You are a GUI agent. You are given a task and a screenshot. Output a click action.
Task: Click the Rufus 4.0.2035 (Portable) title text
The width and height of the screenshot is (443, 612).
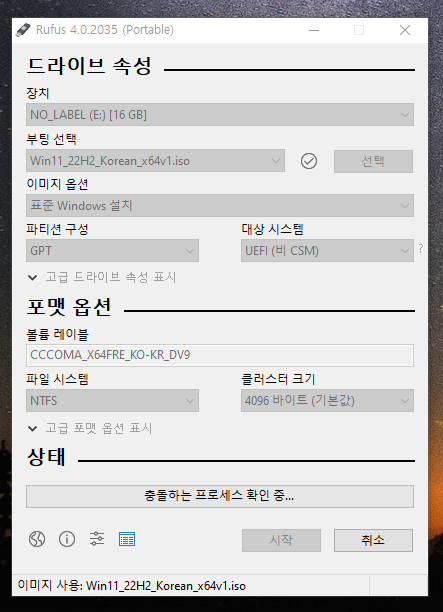click(x=105, y=30)
